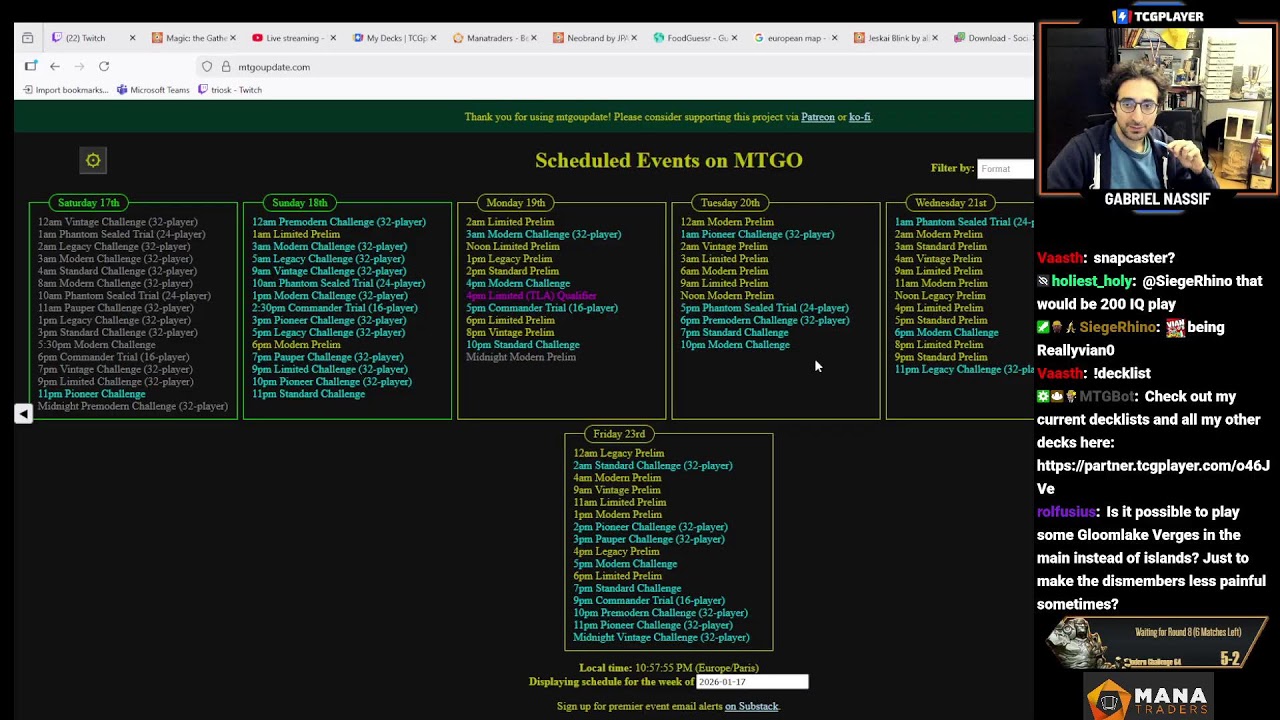Click the Mana Traders logo in the overlay
This screenshot has width=1280, height=720.
[x=1150, y=697]
